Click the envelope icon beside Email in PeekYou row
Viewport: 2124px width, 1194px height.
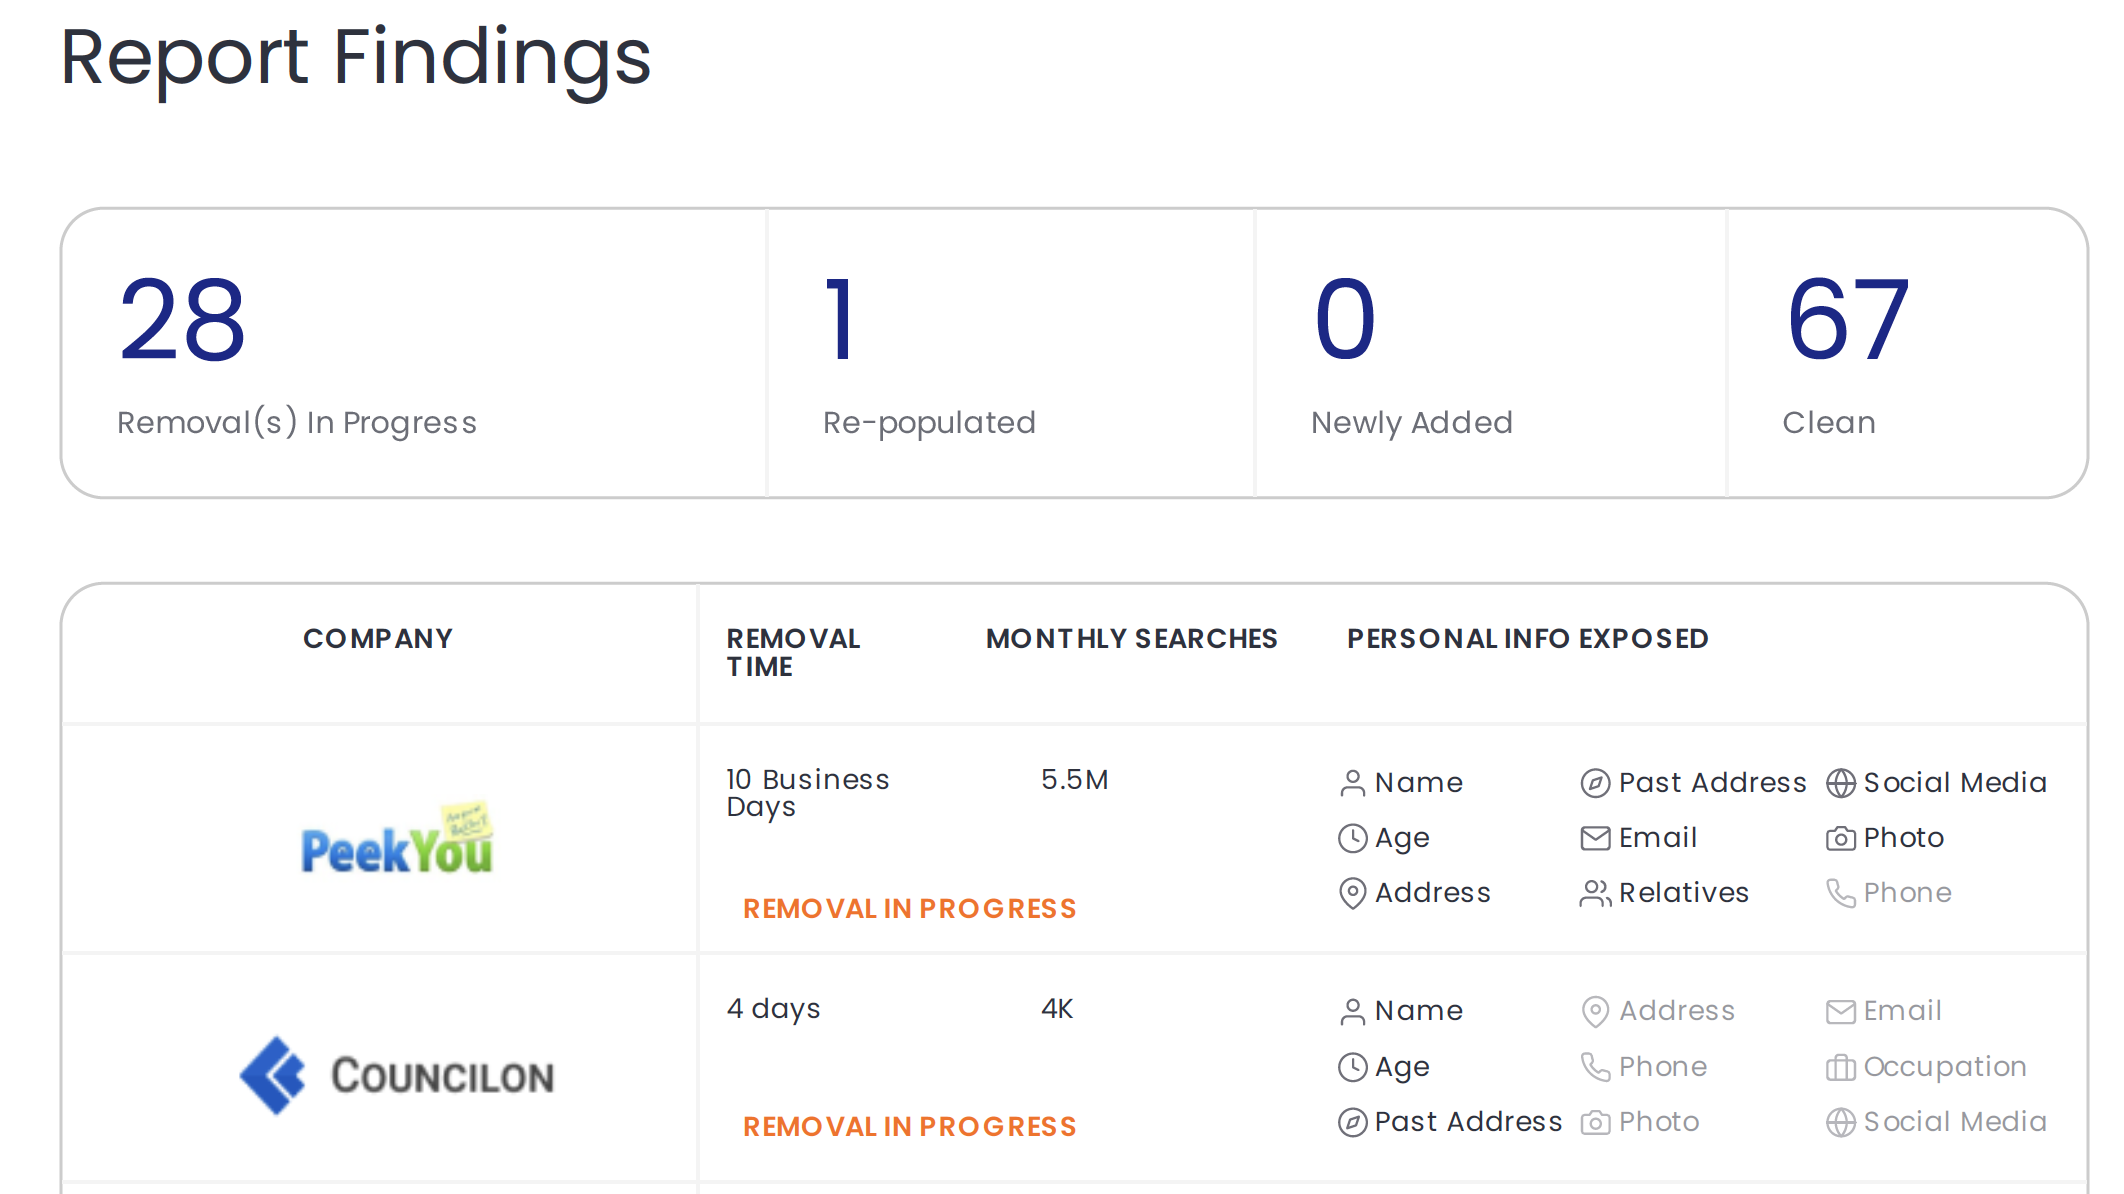click(1595, 838)
